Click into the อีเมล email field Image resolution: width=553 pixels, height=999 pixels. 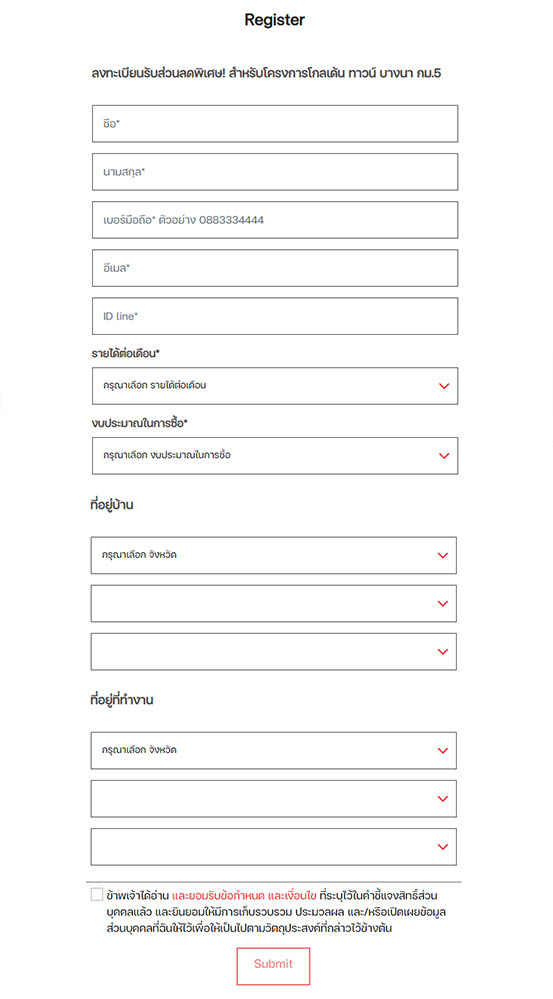[x=275, y=268]
